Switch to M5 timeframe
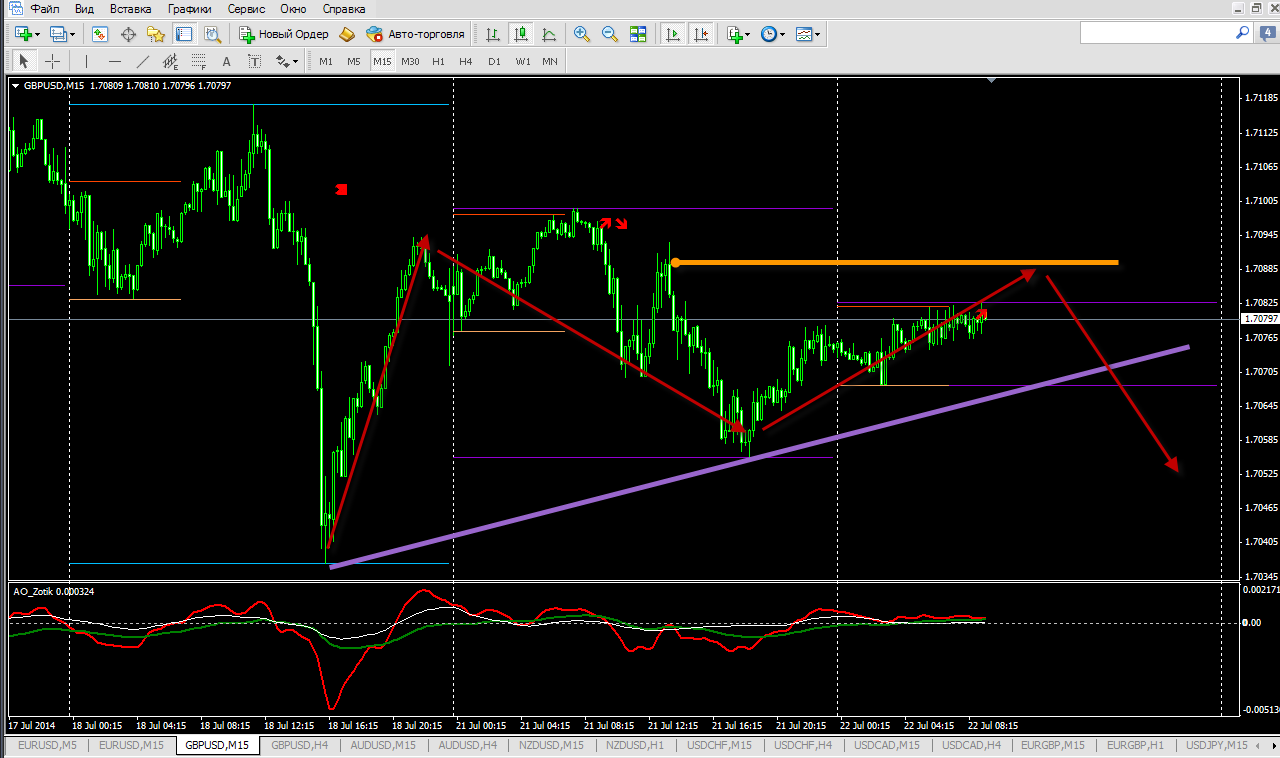1280x758 pixels. click(x=354, y=61)
